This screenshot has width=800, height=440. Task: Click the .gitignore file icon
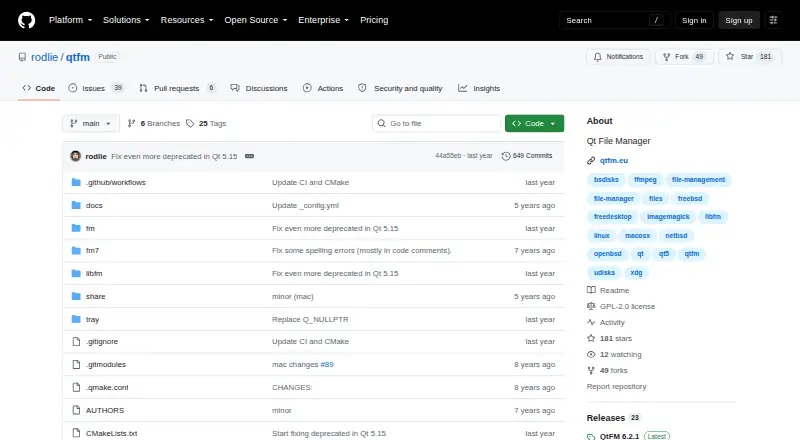76,341
